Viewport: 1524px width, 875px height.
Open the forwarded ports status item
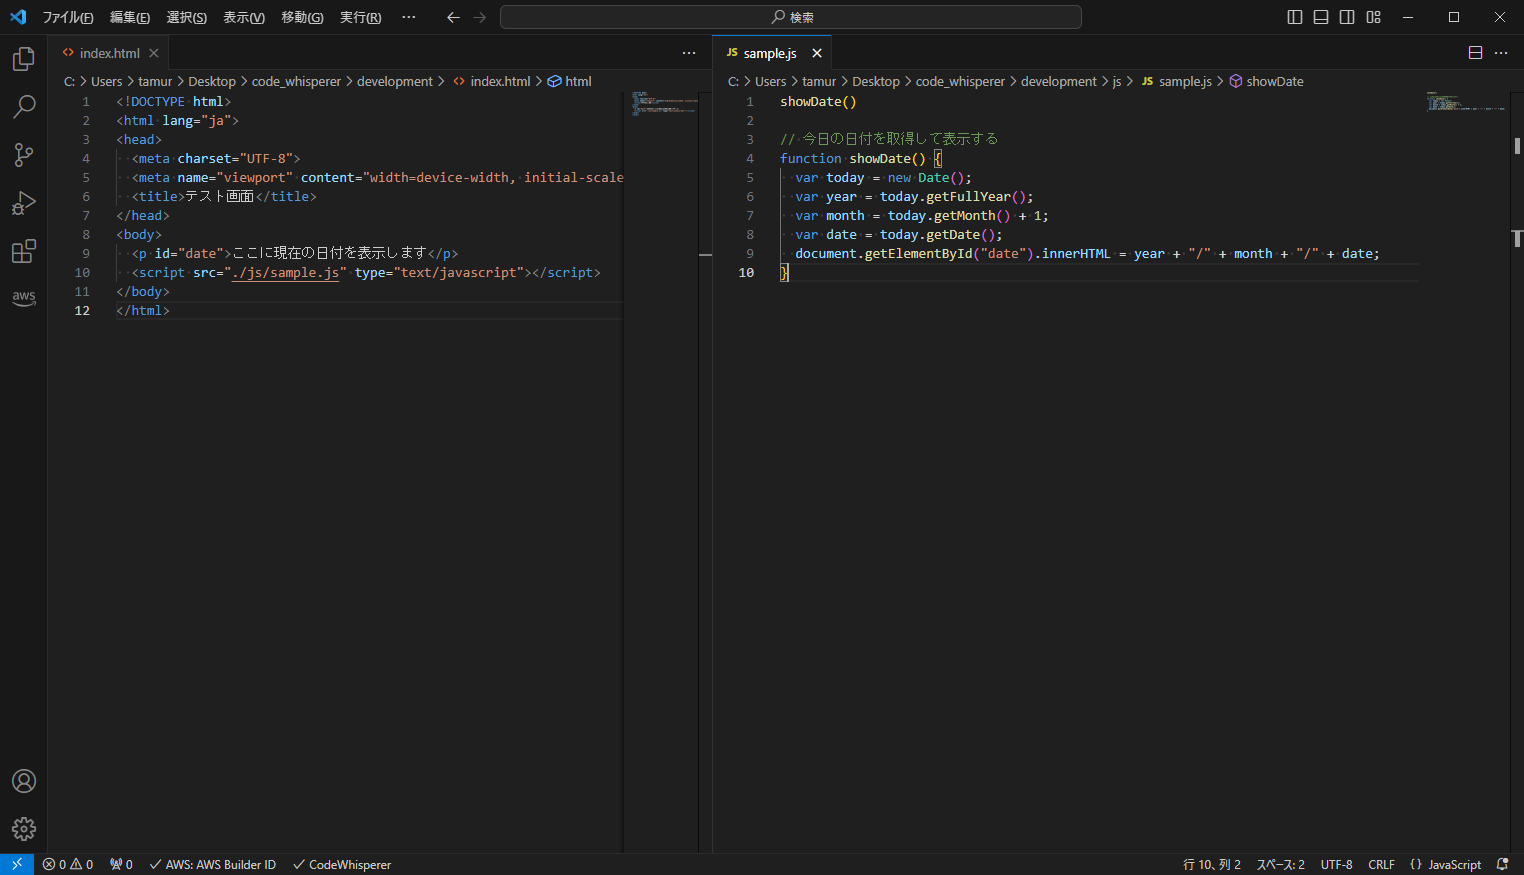121,864
